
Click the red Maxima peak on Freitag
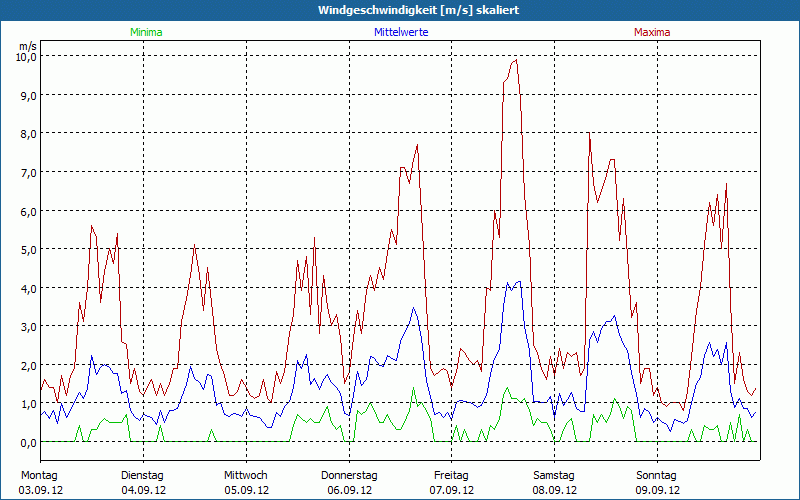click(516, 60)
